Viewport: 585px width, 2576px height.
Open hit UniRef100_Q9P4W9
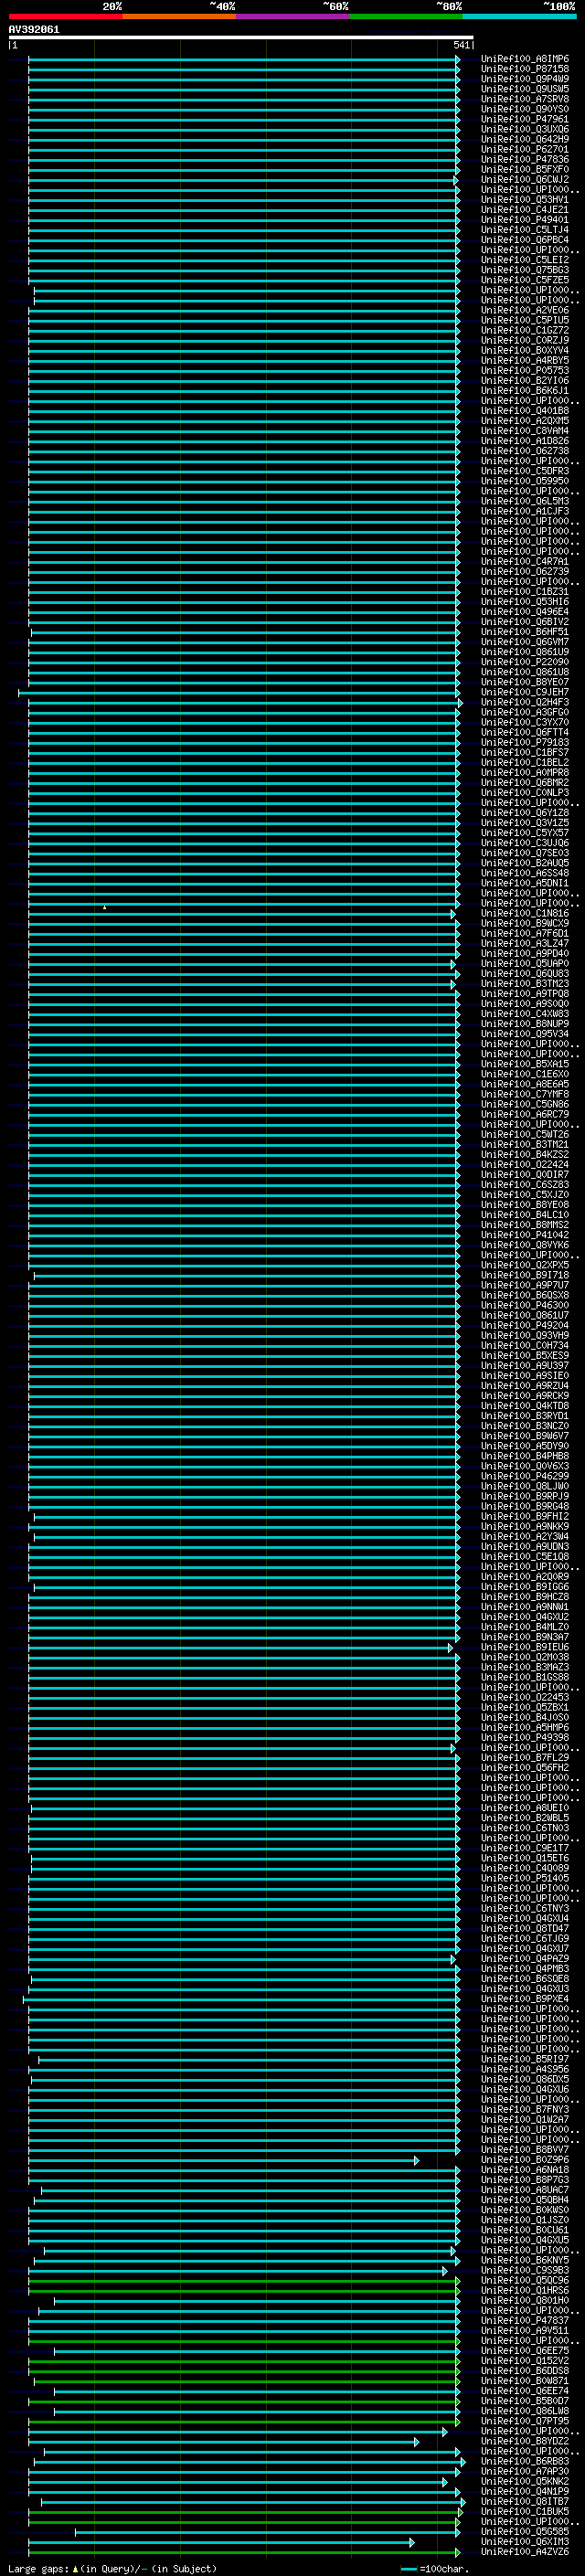click(x=525, y=79)
